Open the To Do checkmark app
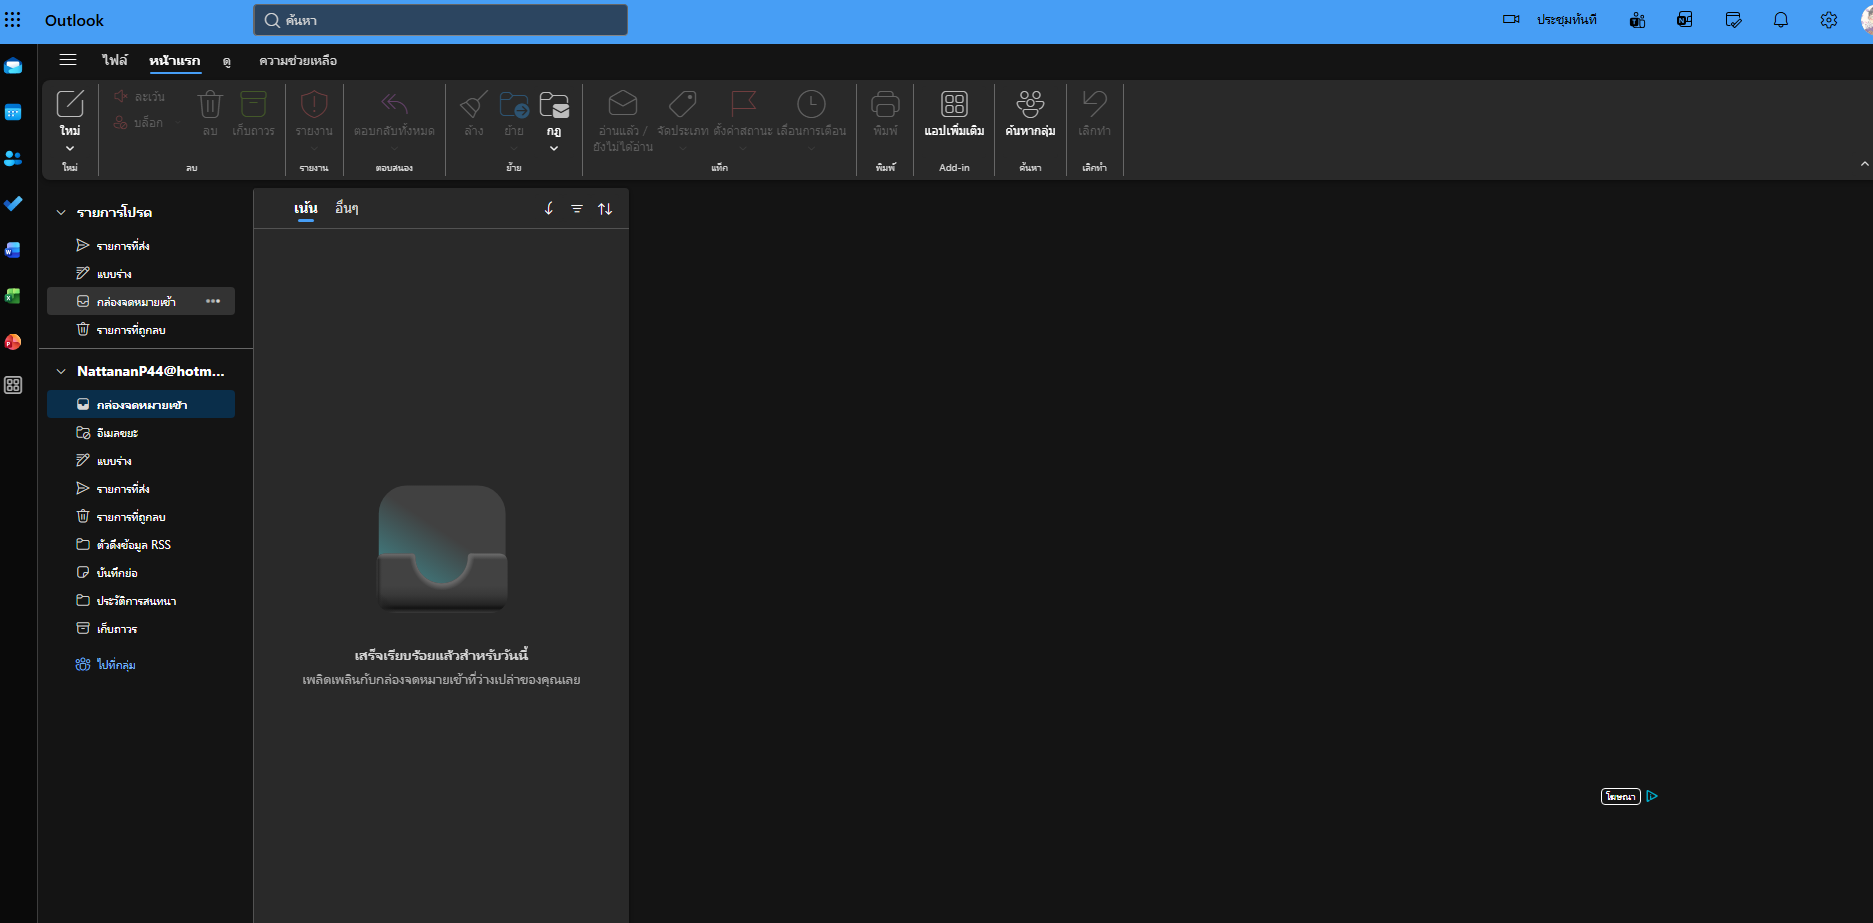This screenshot has width=1873, height=923. coord(13,204)
